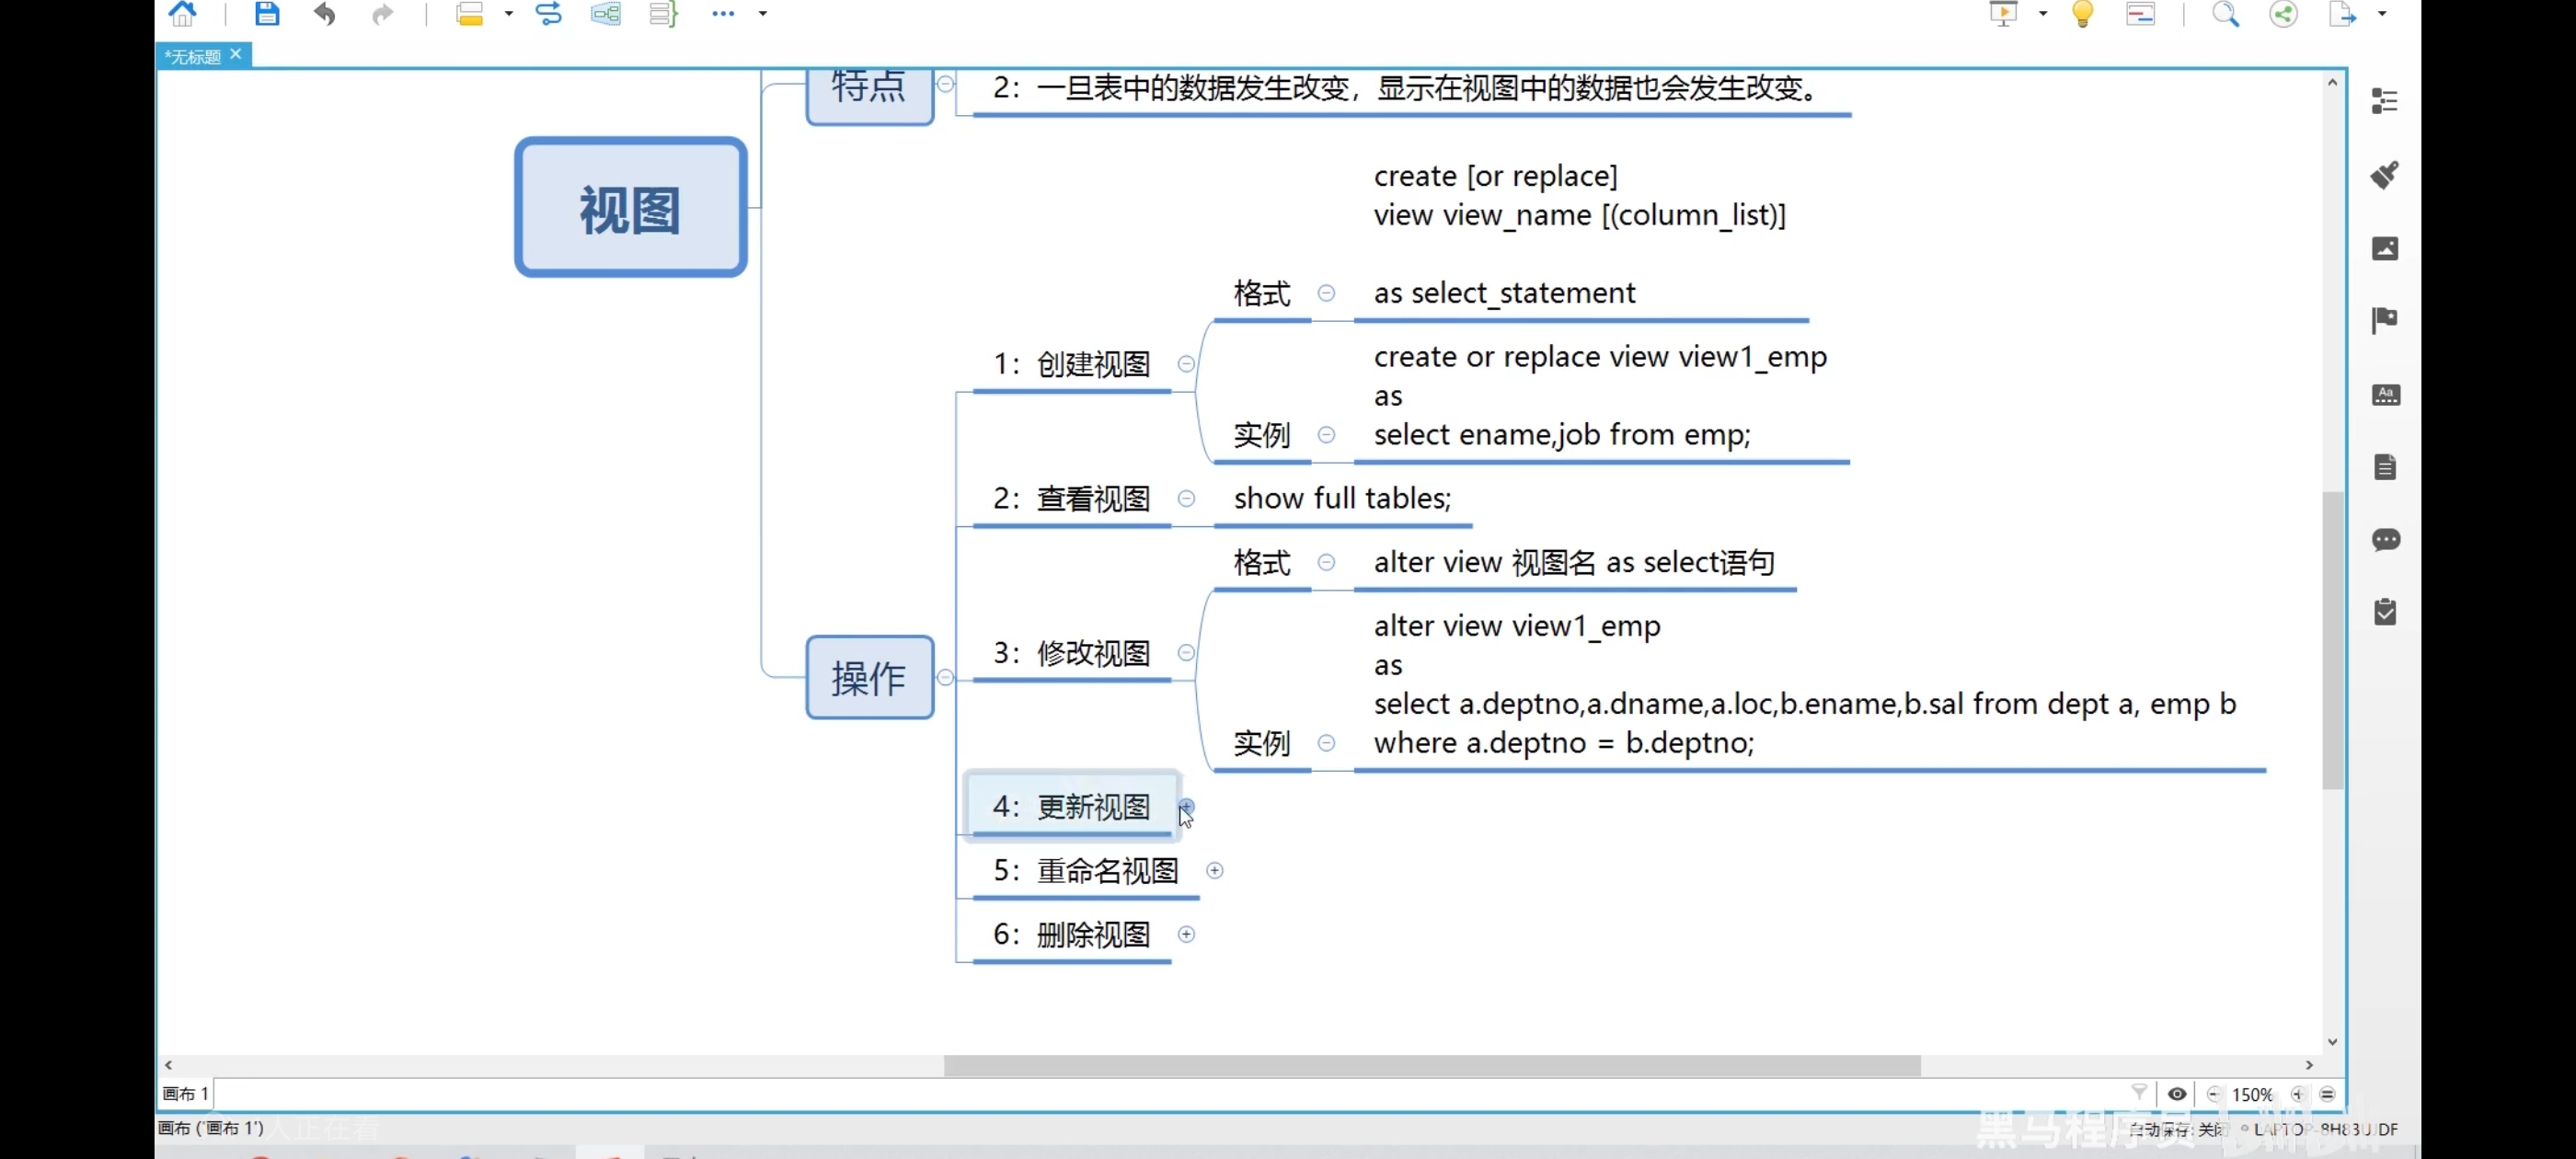Viewport: 2576px width, 1159px height.
Task: Open the Format brush side panel
Action: [x=2384, y=175]
